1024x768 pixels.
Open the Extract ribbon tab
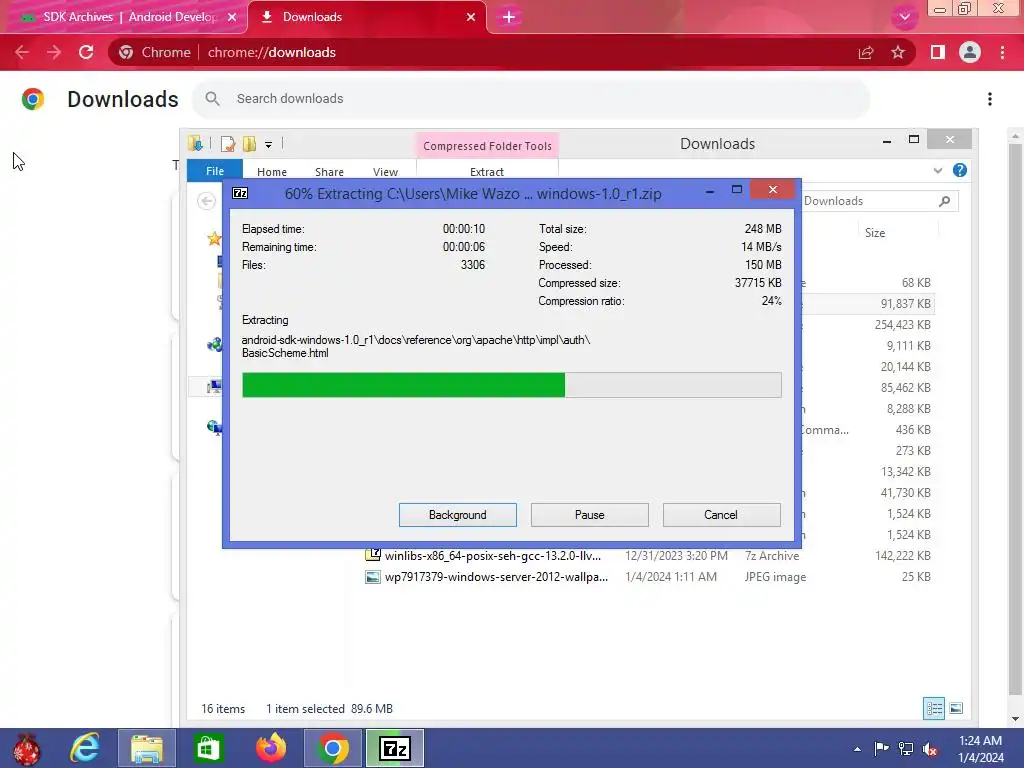pyautogui.click(x=487, y=172)
